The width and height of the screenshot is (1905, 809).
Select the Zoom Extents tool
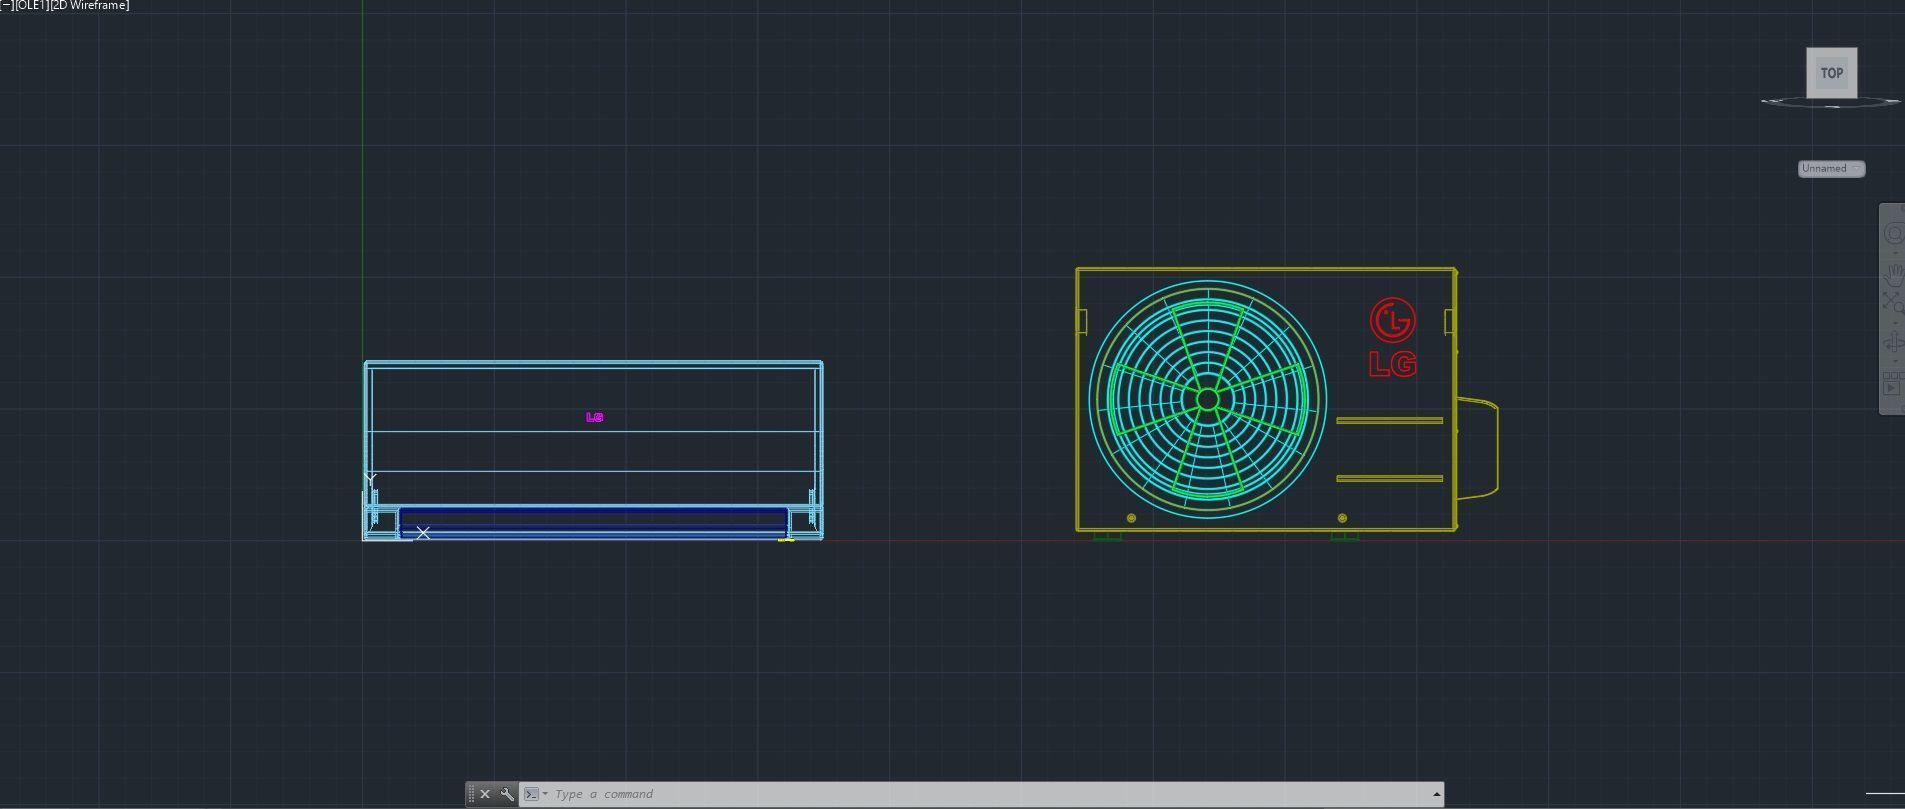1893,303
